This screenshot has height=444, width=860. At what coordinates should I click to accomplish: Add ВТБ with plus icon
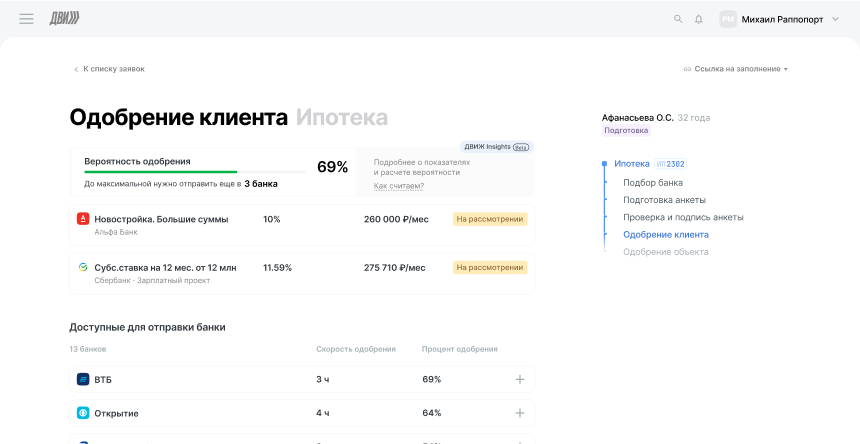[519, 379]
